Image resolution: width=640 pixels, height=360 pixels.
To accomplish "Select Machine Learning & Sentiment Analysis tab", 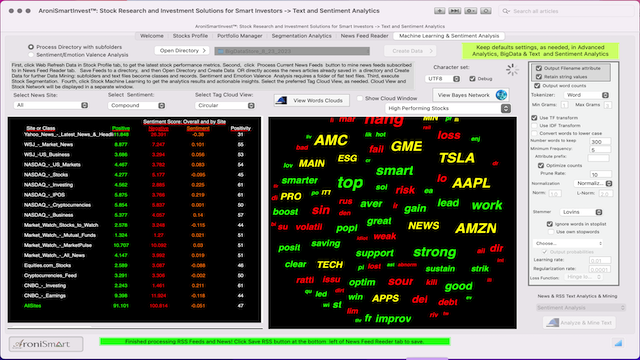I will point(449,36).
